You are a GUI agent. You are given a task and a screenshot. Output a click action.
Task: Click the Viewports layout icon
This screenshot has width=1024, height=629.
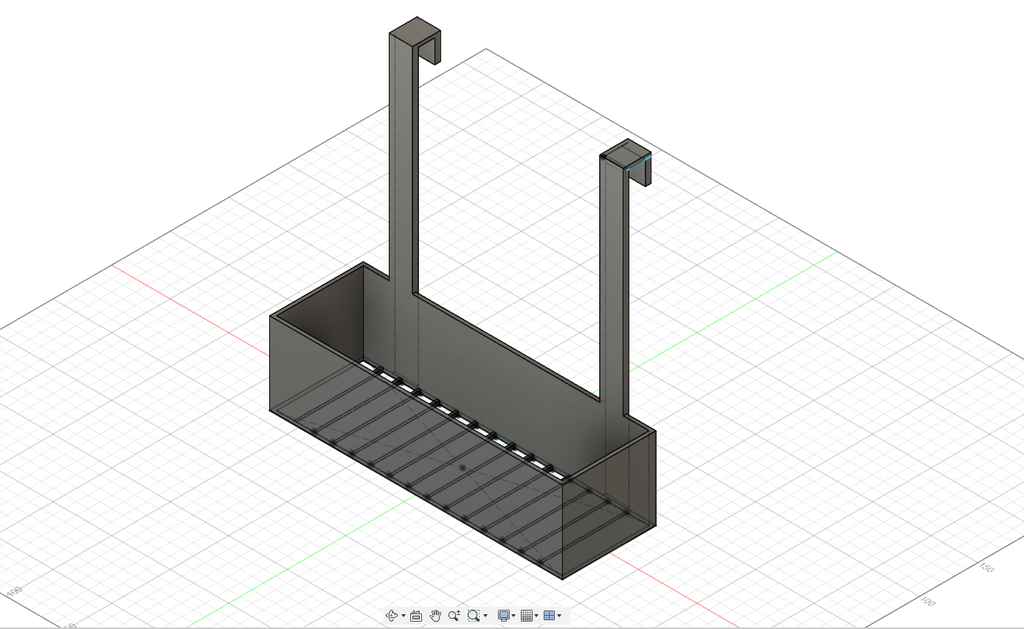pyautogui.click(x=549, y=615)
